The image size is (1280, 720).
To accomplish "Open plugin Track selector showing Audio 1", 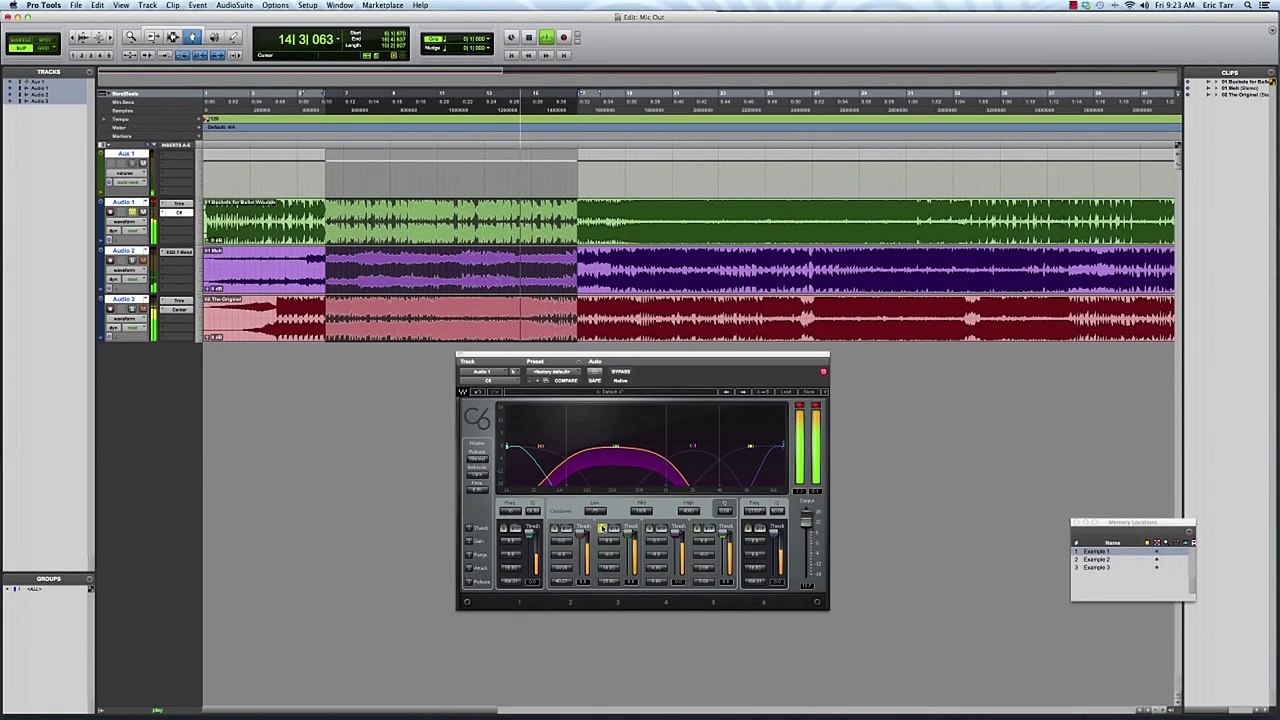I will point(483,372).
